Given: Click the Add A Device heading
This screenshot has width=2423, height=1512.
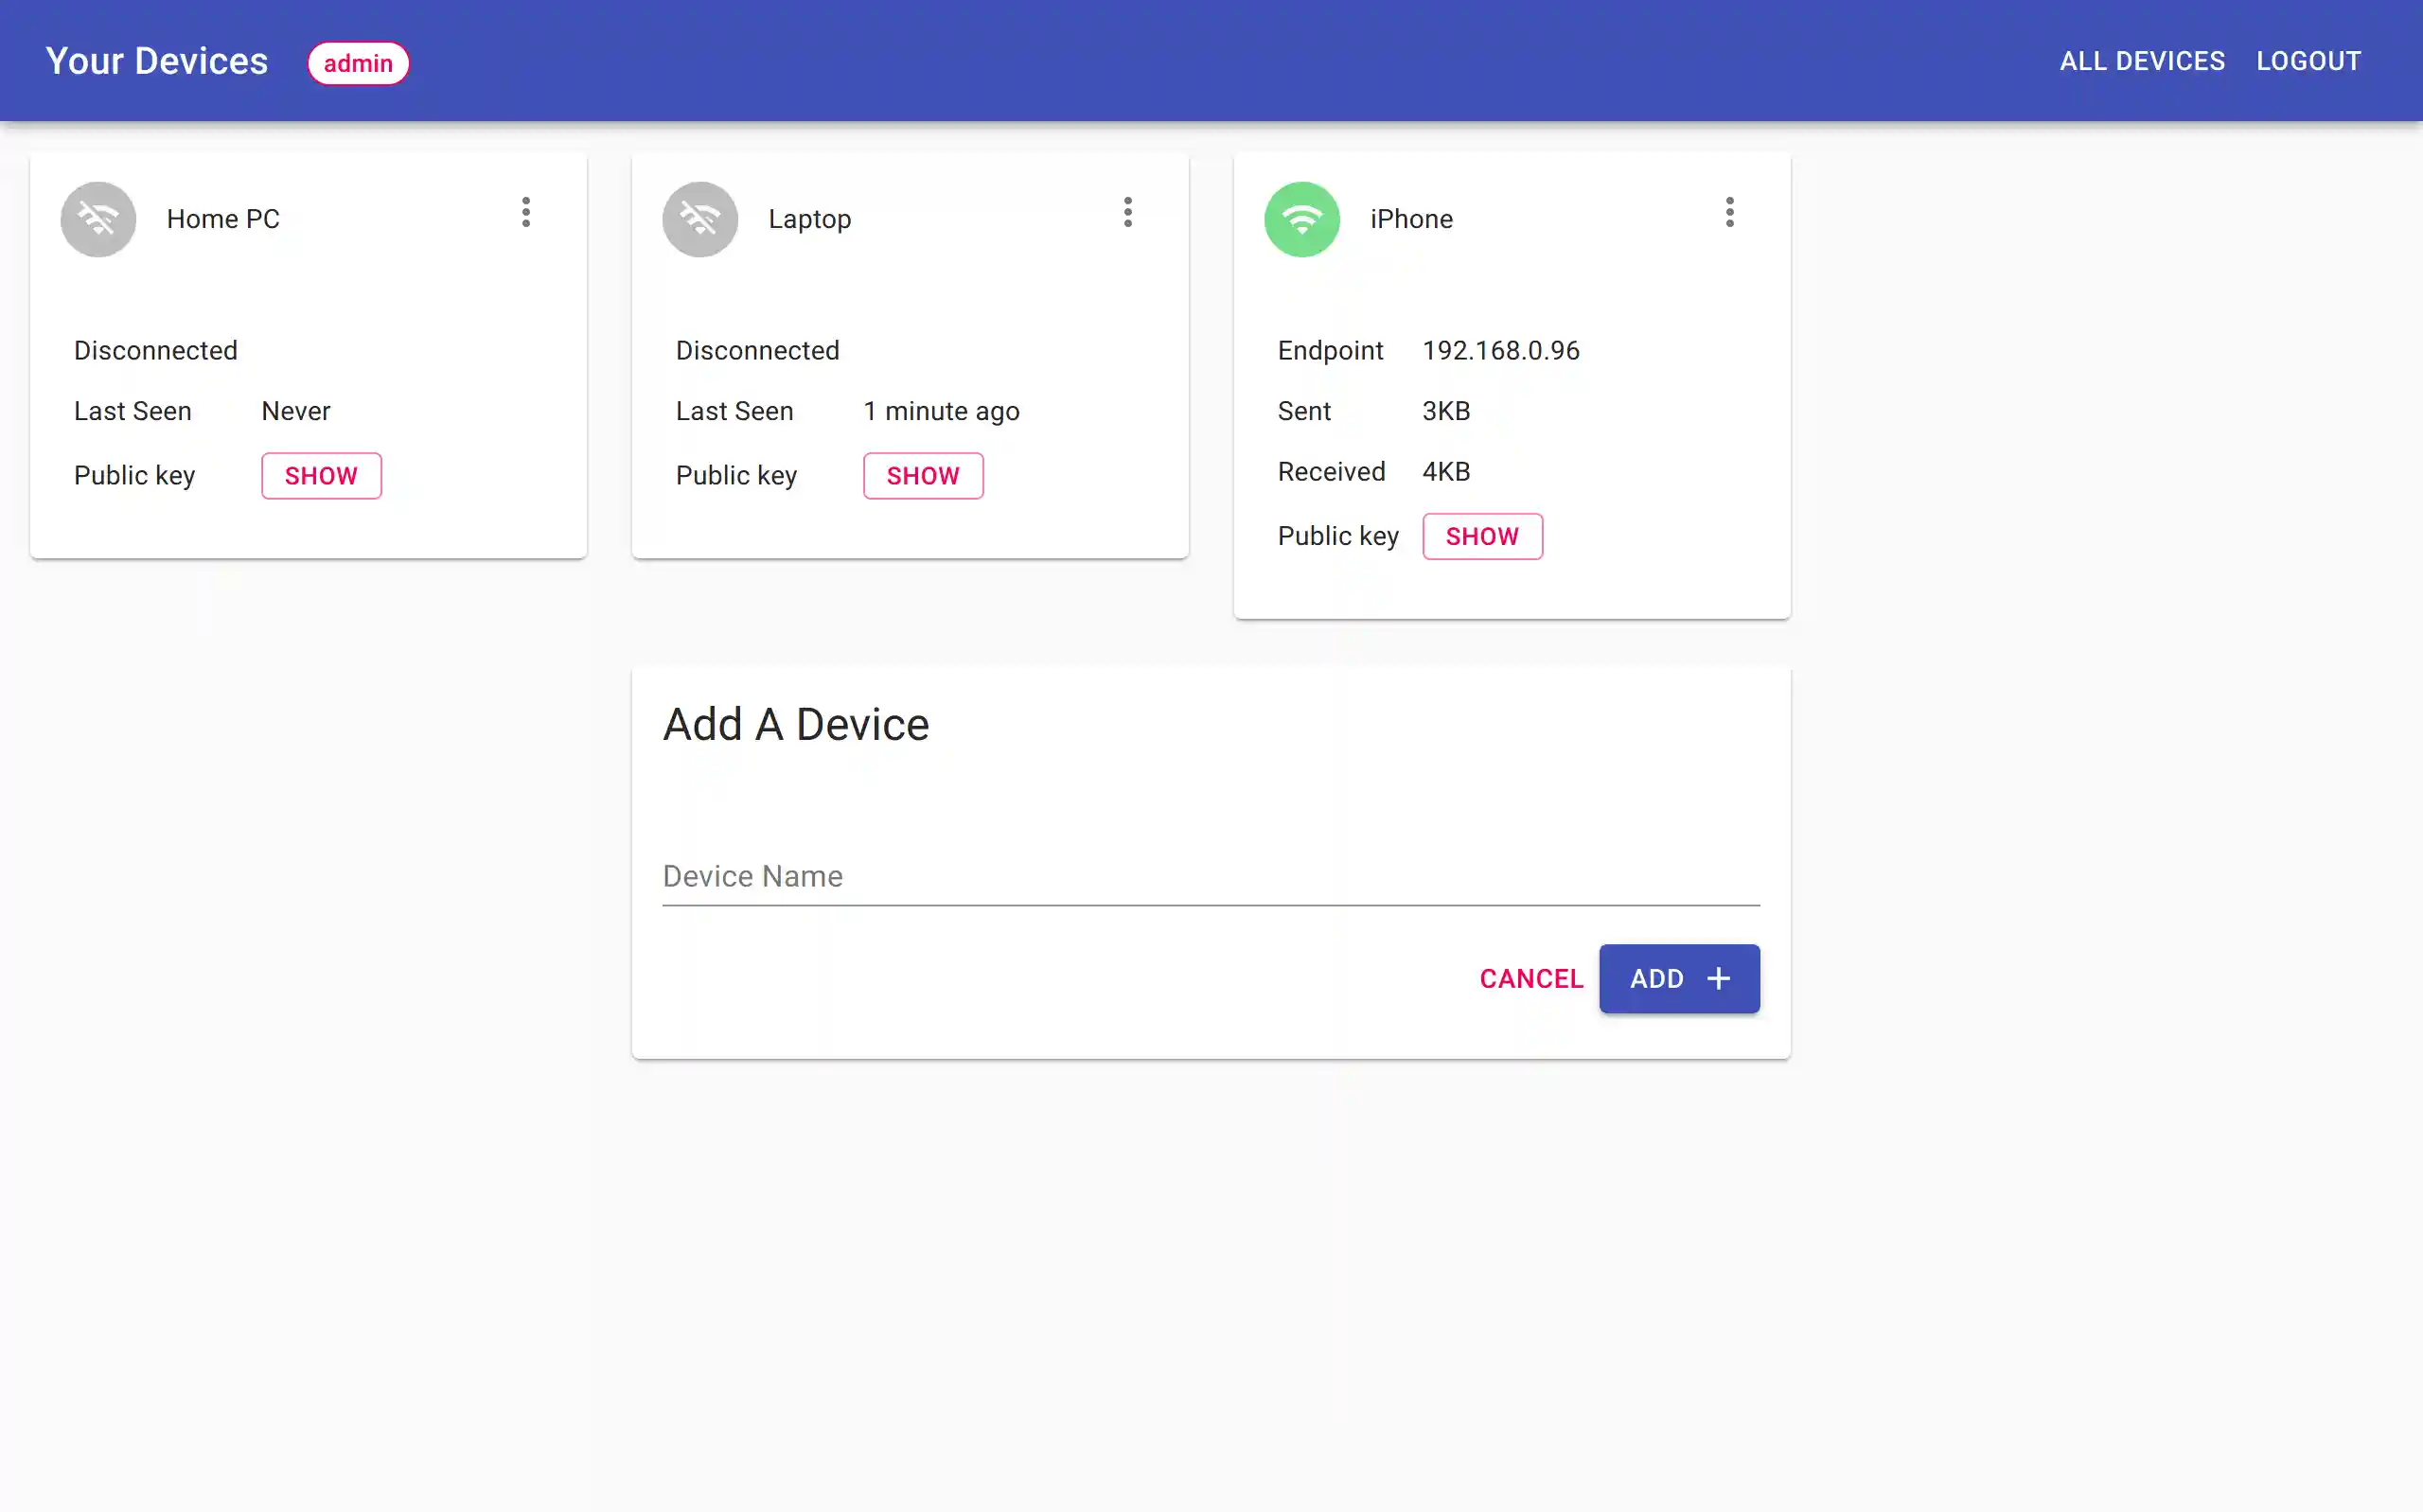Looking at the screenshot, I should coord(796,724).
